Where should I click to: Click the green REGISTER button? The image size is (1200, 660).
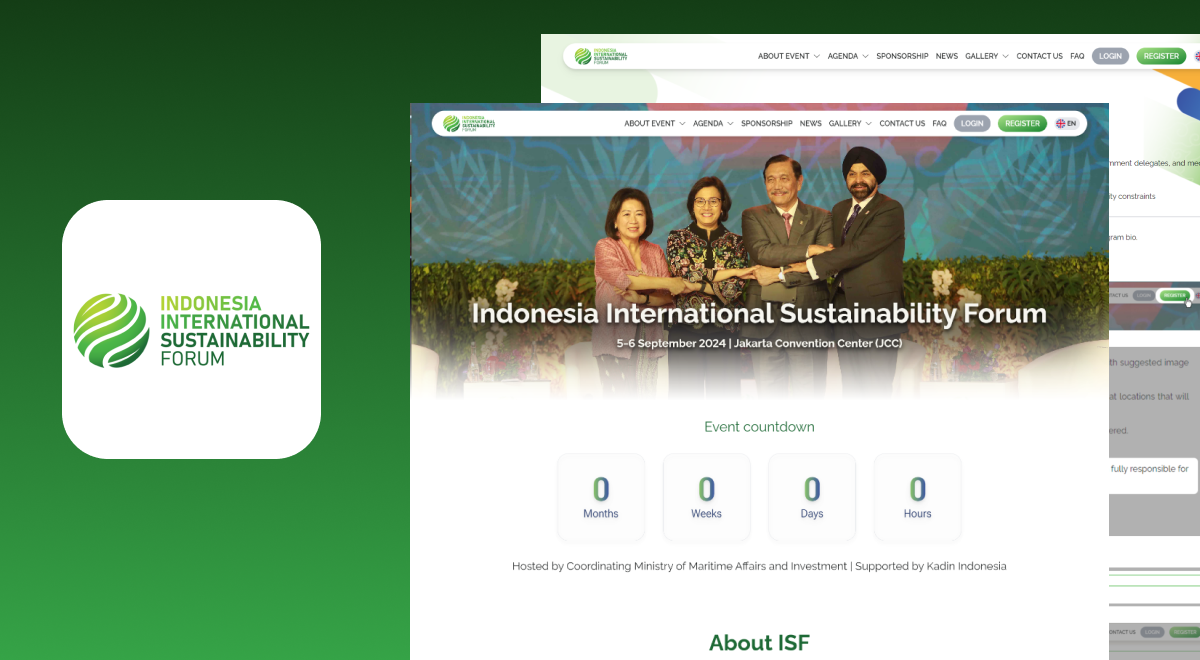click(x=1022, y=123)
